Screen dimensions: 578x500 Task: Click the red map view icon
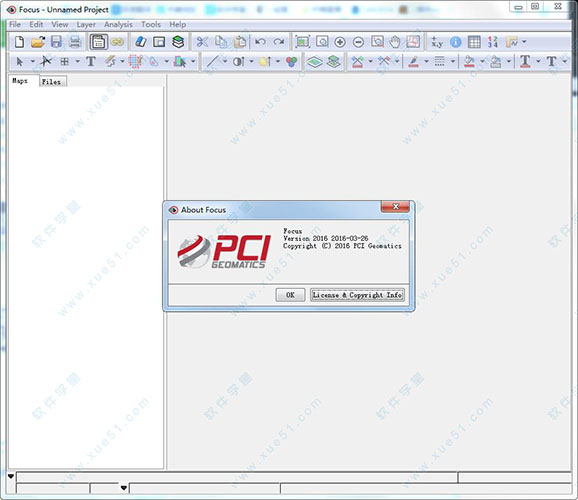[413, 42]
